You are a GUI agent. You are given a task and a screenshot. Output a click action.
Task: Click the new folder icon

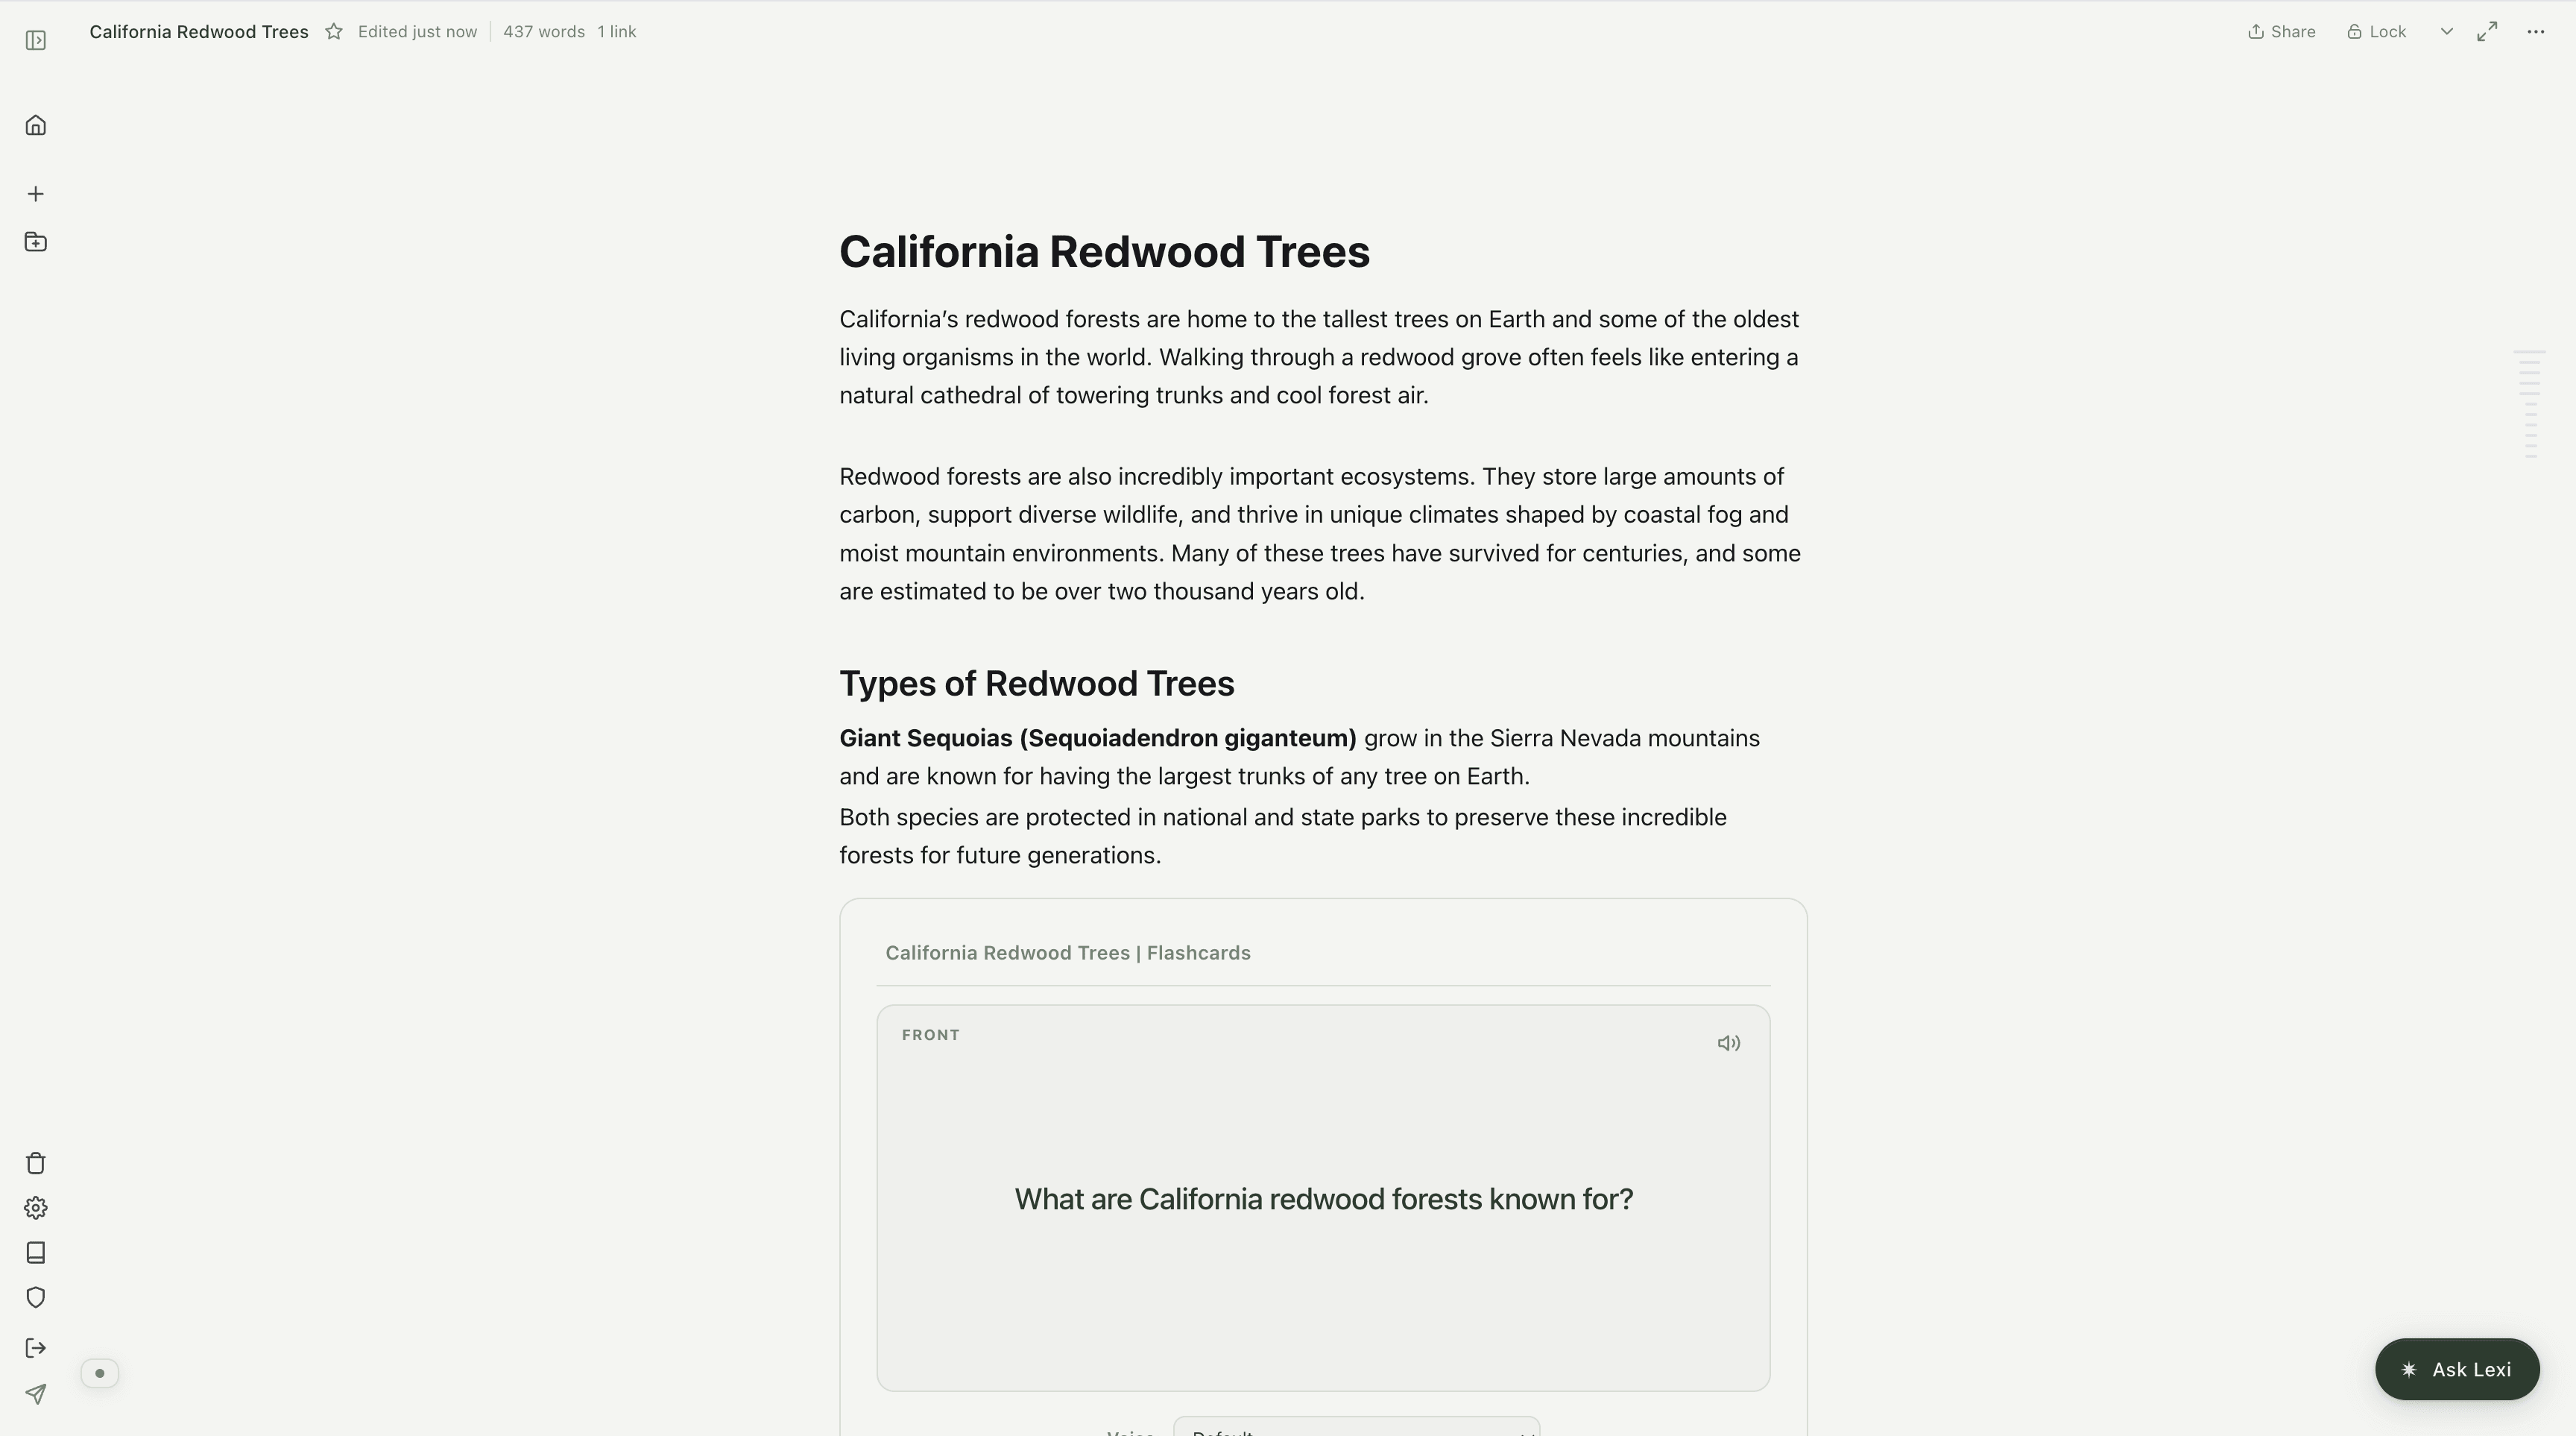click(36, 242)
